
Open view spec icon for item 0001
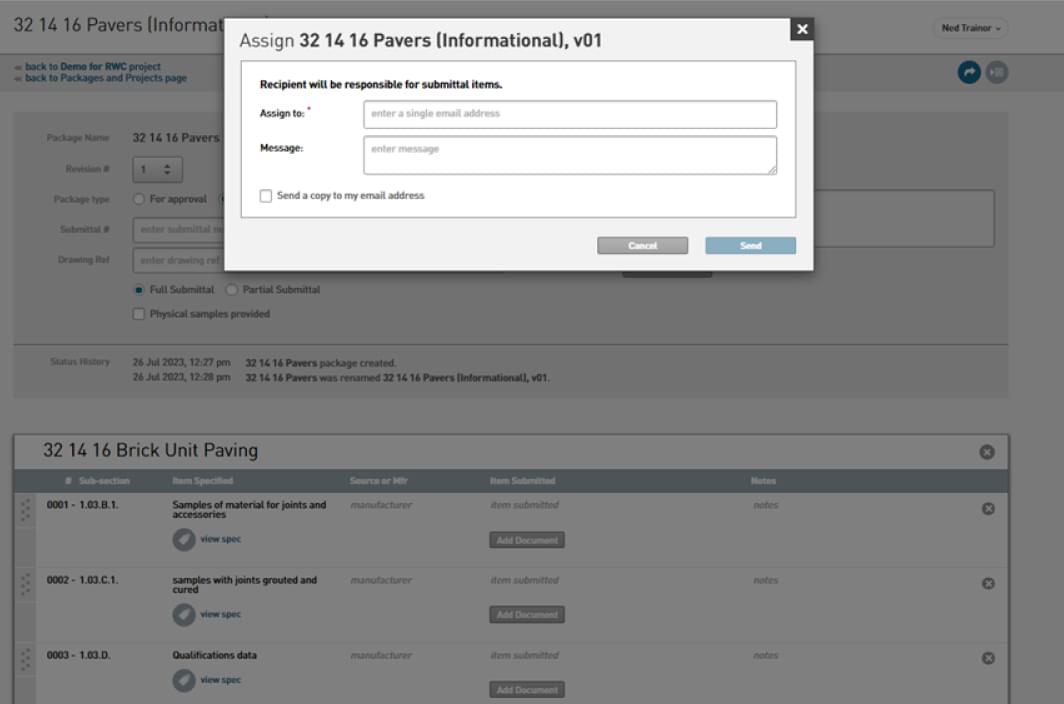[x=184, y=540]
